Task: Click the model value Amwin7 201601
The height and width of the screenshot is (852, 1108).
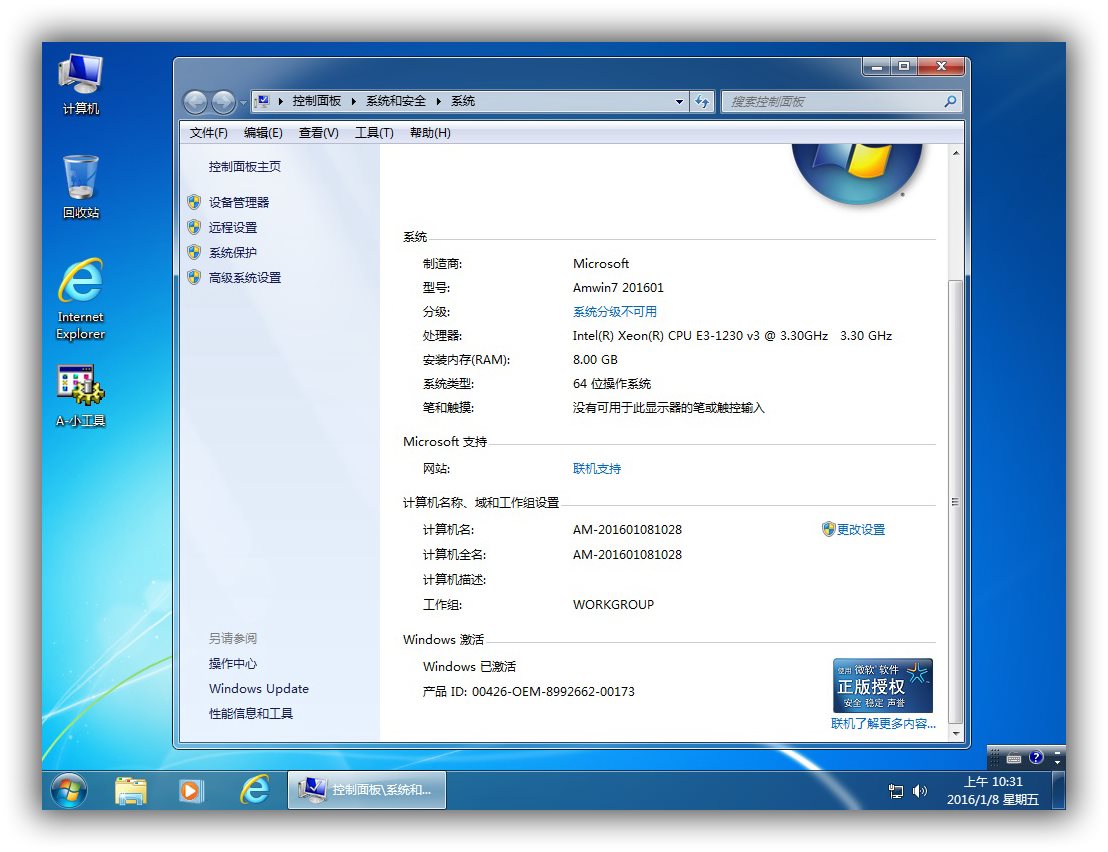Action: coord(618,288)
